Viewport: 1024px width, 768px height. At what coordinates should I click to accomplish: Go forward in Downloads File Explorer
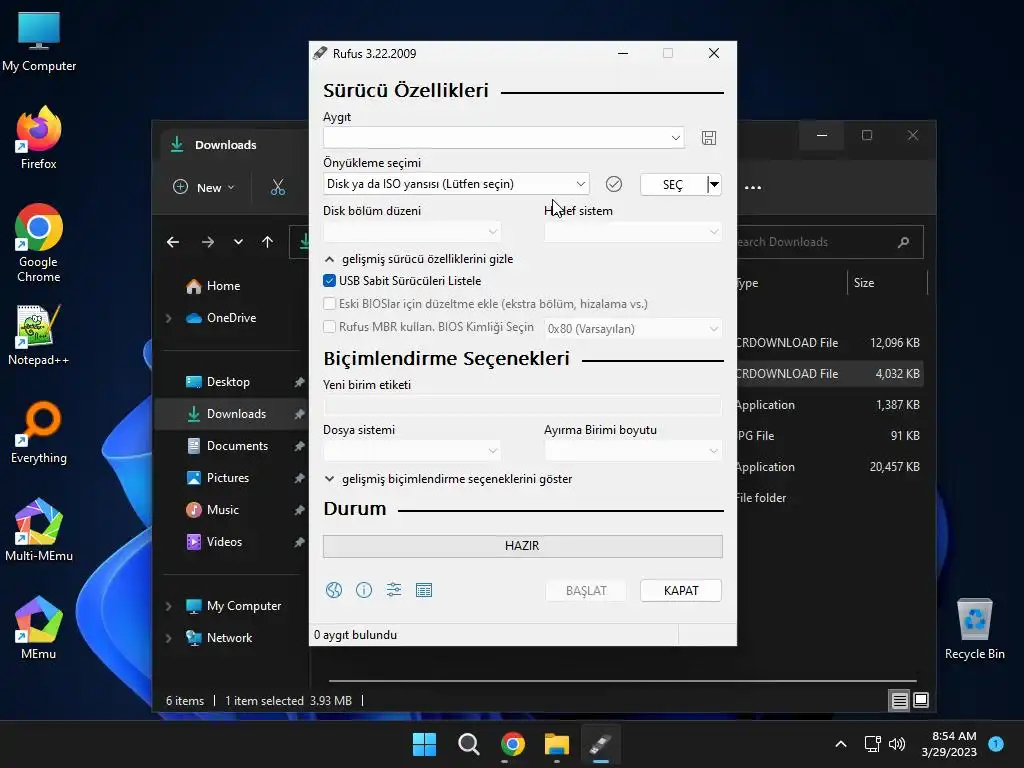208,242
